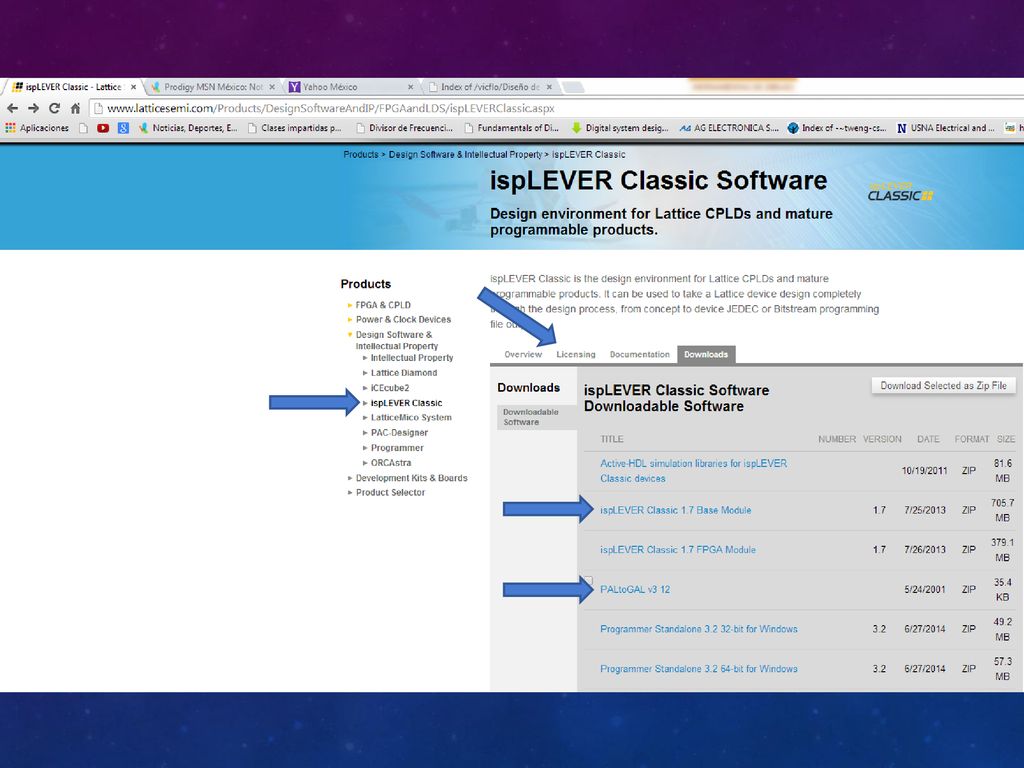
Task: Click the browser forward arrow
Action: pyautogui.click(x=33, y=108)
